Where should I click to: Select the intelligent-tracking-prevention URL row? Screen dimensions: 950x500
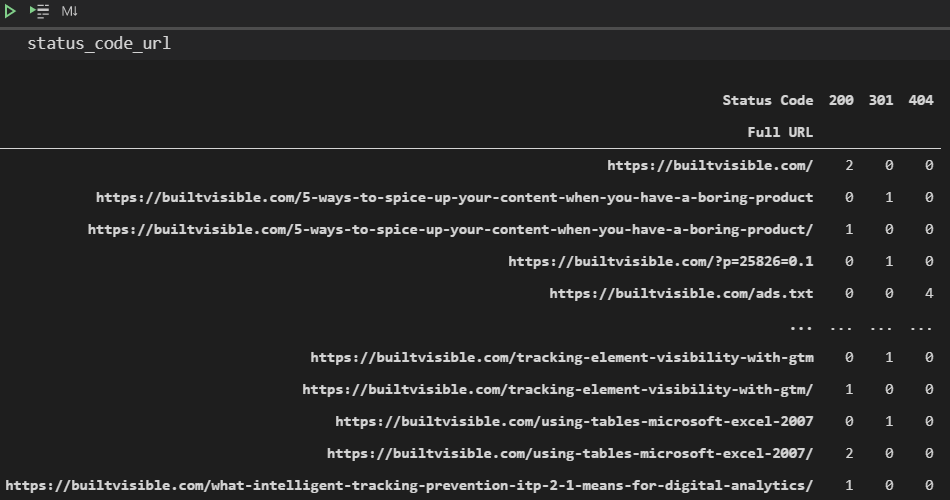(409, 486)
